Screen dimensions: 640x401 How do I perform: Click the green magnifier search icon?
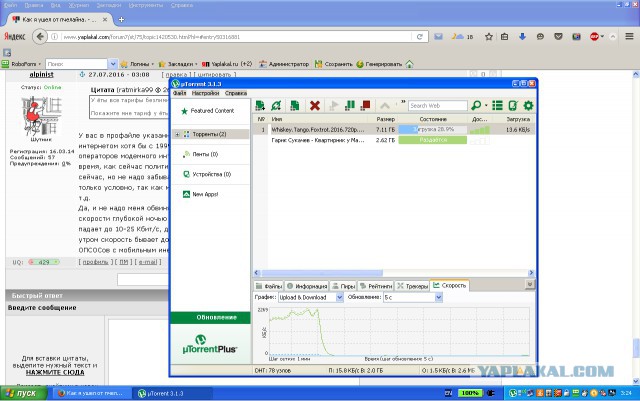click(x=476, y=105)
